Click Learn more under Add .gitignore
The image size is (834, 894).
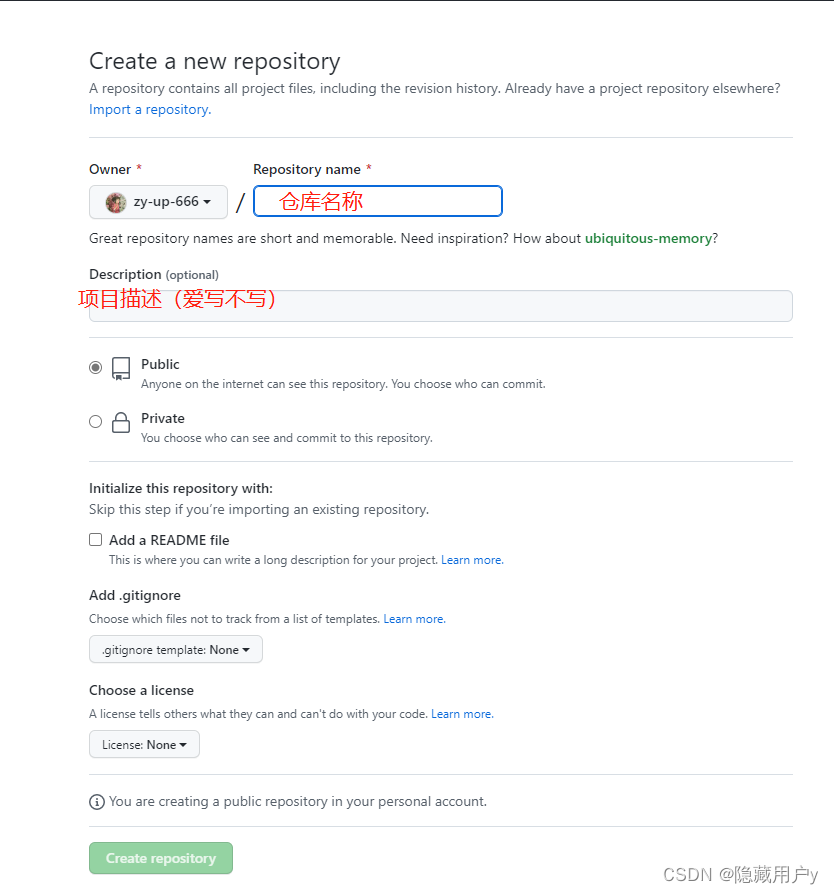pos(413,619)
